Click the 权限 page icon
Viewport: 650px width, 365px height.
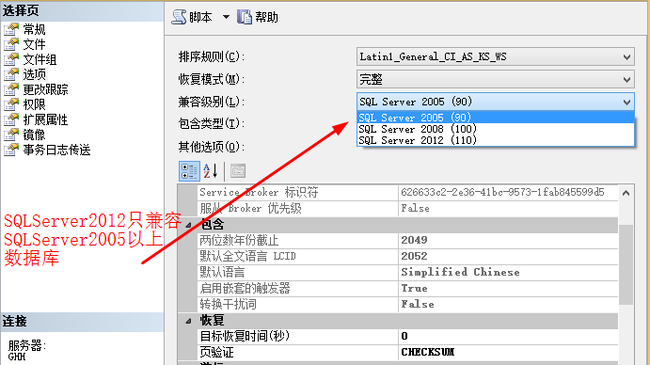(12, 104)
